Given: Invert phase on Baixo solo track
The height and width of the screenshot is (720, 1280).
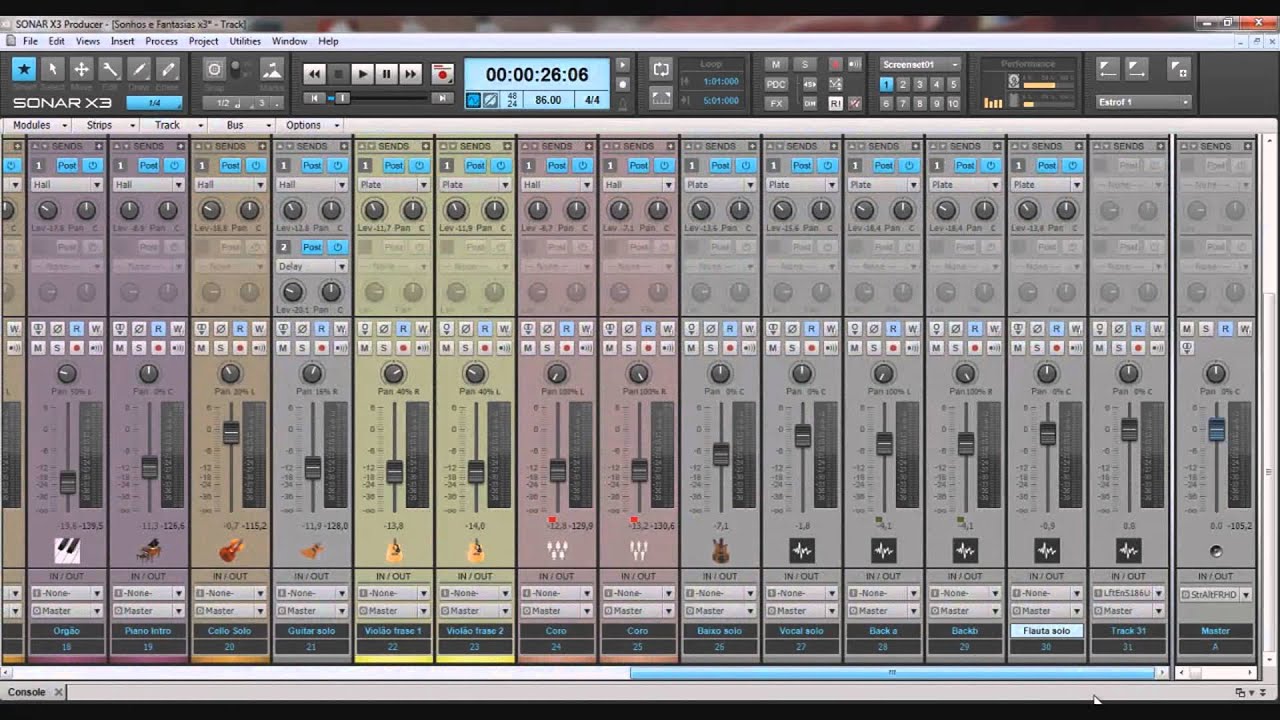Looking at the screenshot, I should 709,328.
